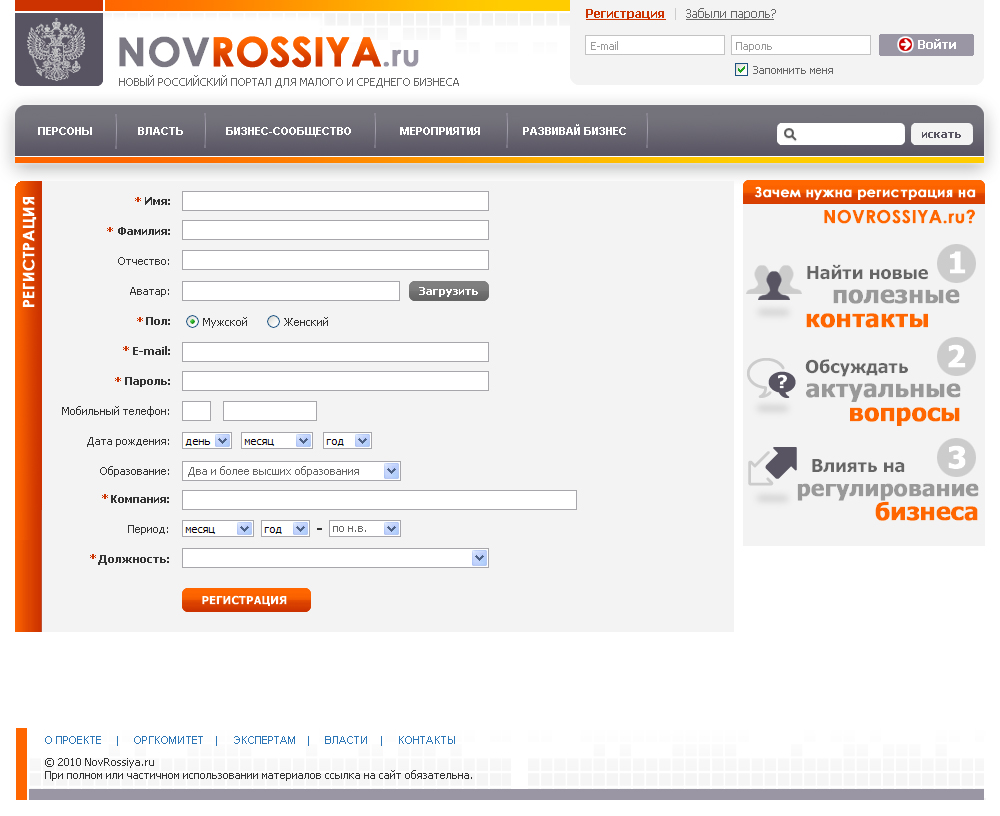Open the 'ВЛАСТЬ' menu item
Image resolution: width=1000 pixels, height=816 pixels.
coord(160,131)
